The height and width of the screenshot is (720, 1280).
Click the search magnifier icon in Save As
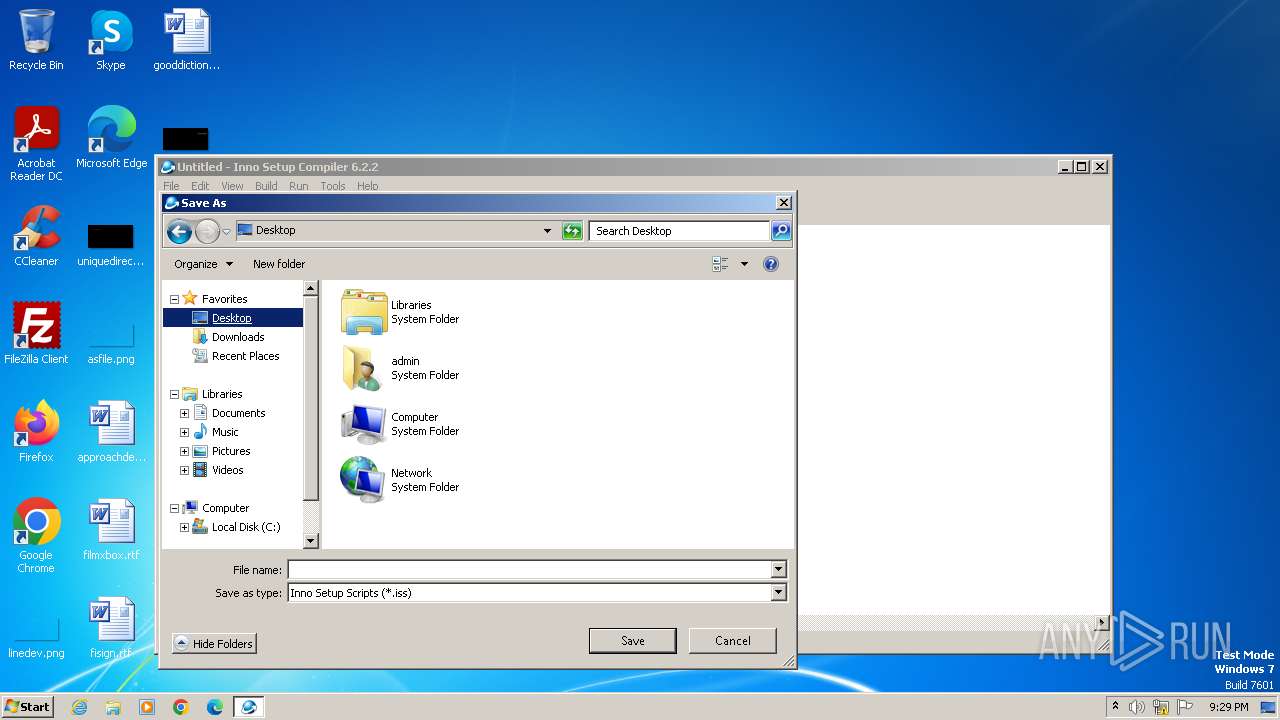click(x=781, y=231)
